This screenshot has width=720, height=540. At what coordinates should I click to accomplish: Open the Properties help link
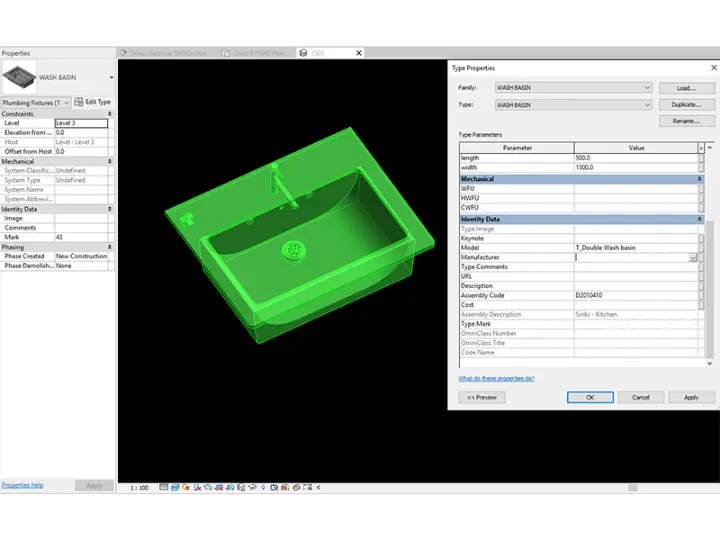22,485
